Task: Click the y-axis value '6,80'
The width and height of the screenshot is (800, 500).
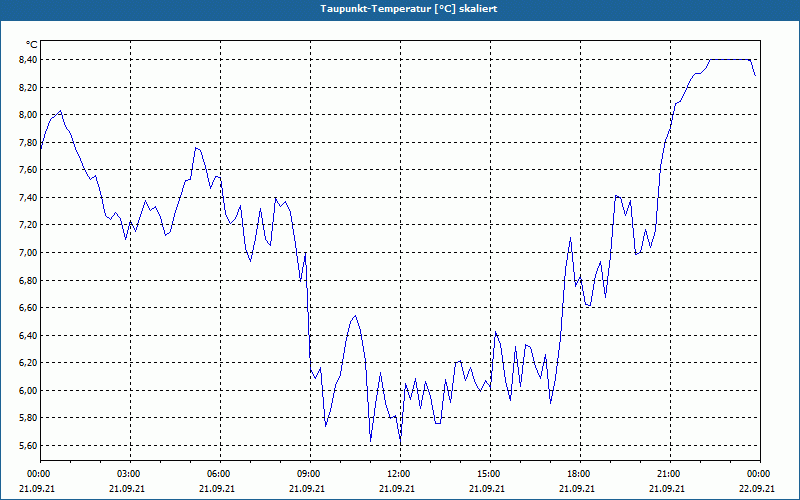Action: (x=29, y=280)
